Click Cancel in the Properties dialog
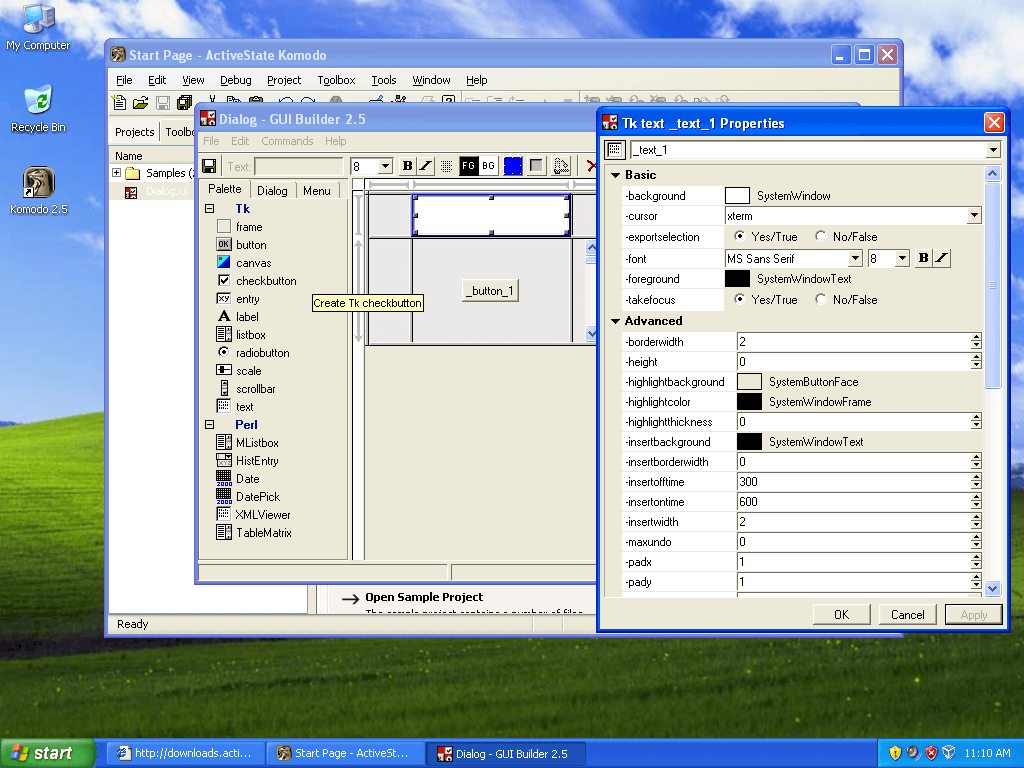Viewport: 1024px width, 768px height. [x=908, y=615]
